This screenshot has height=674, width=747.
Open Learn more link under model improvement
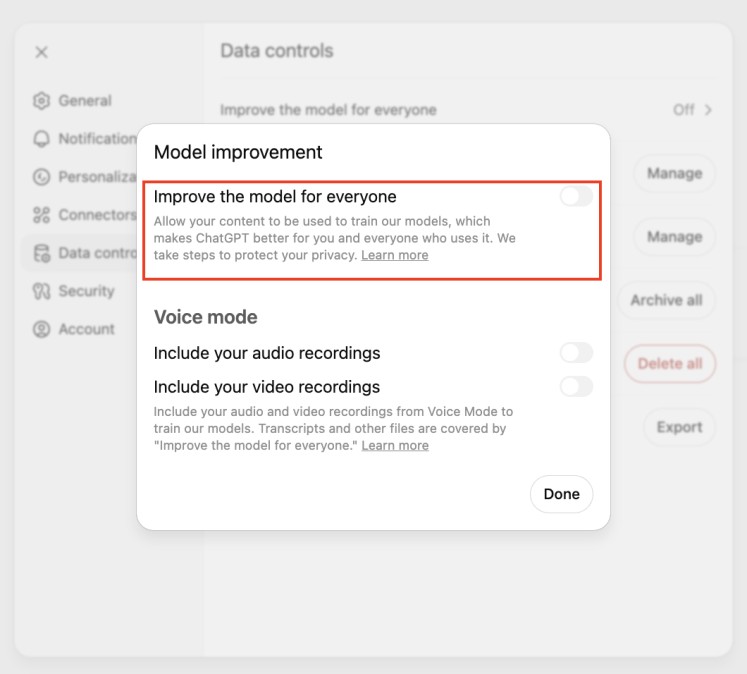[x=394, y=255]
